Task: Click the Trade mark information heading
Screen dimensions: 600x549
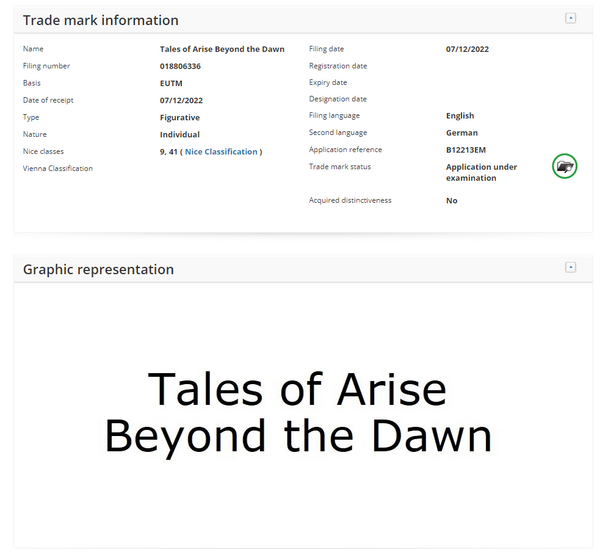Action: 101,20
